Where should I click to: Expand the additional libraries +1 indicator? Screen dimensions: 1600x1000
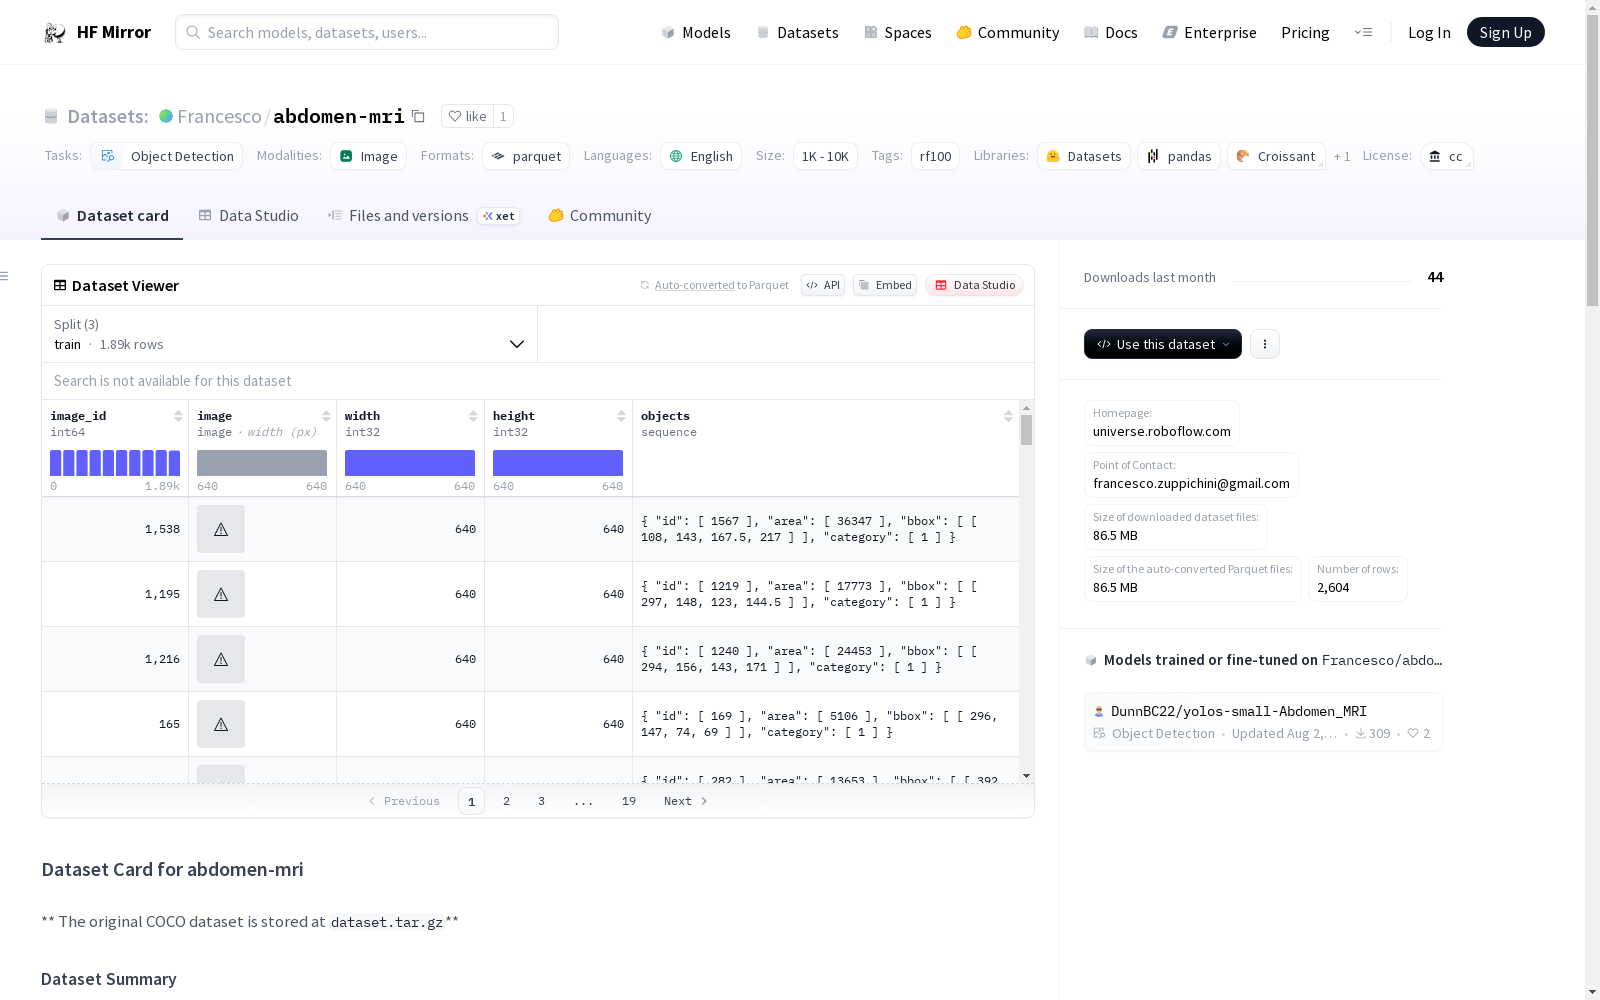tap(1342, 156)
